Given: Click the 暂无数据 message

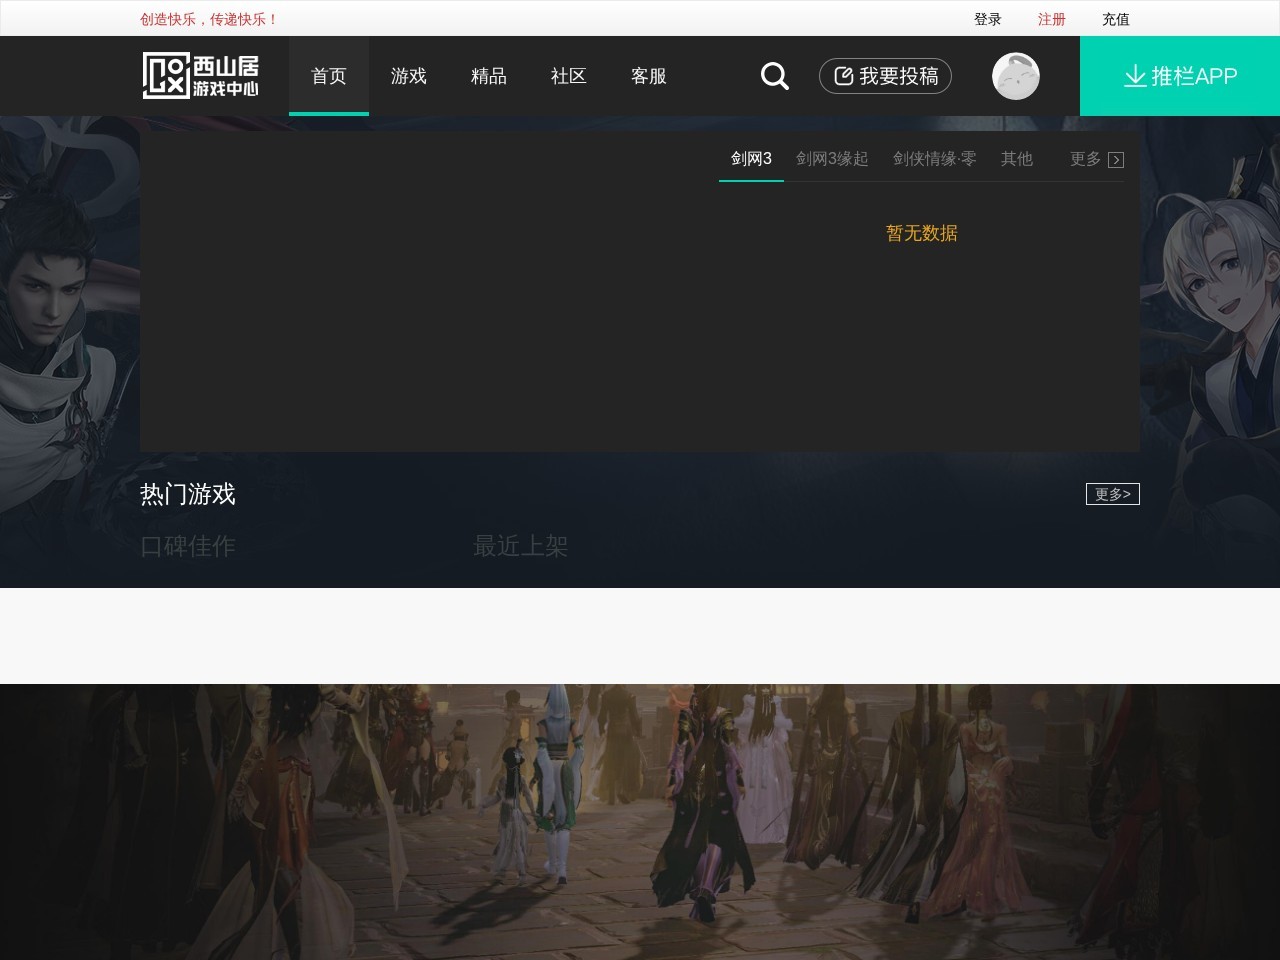Looking at the screenshot, I should [x=922, y=233].
